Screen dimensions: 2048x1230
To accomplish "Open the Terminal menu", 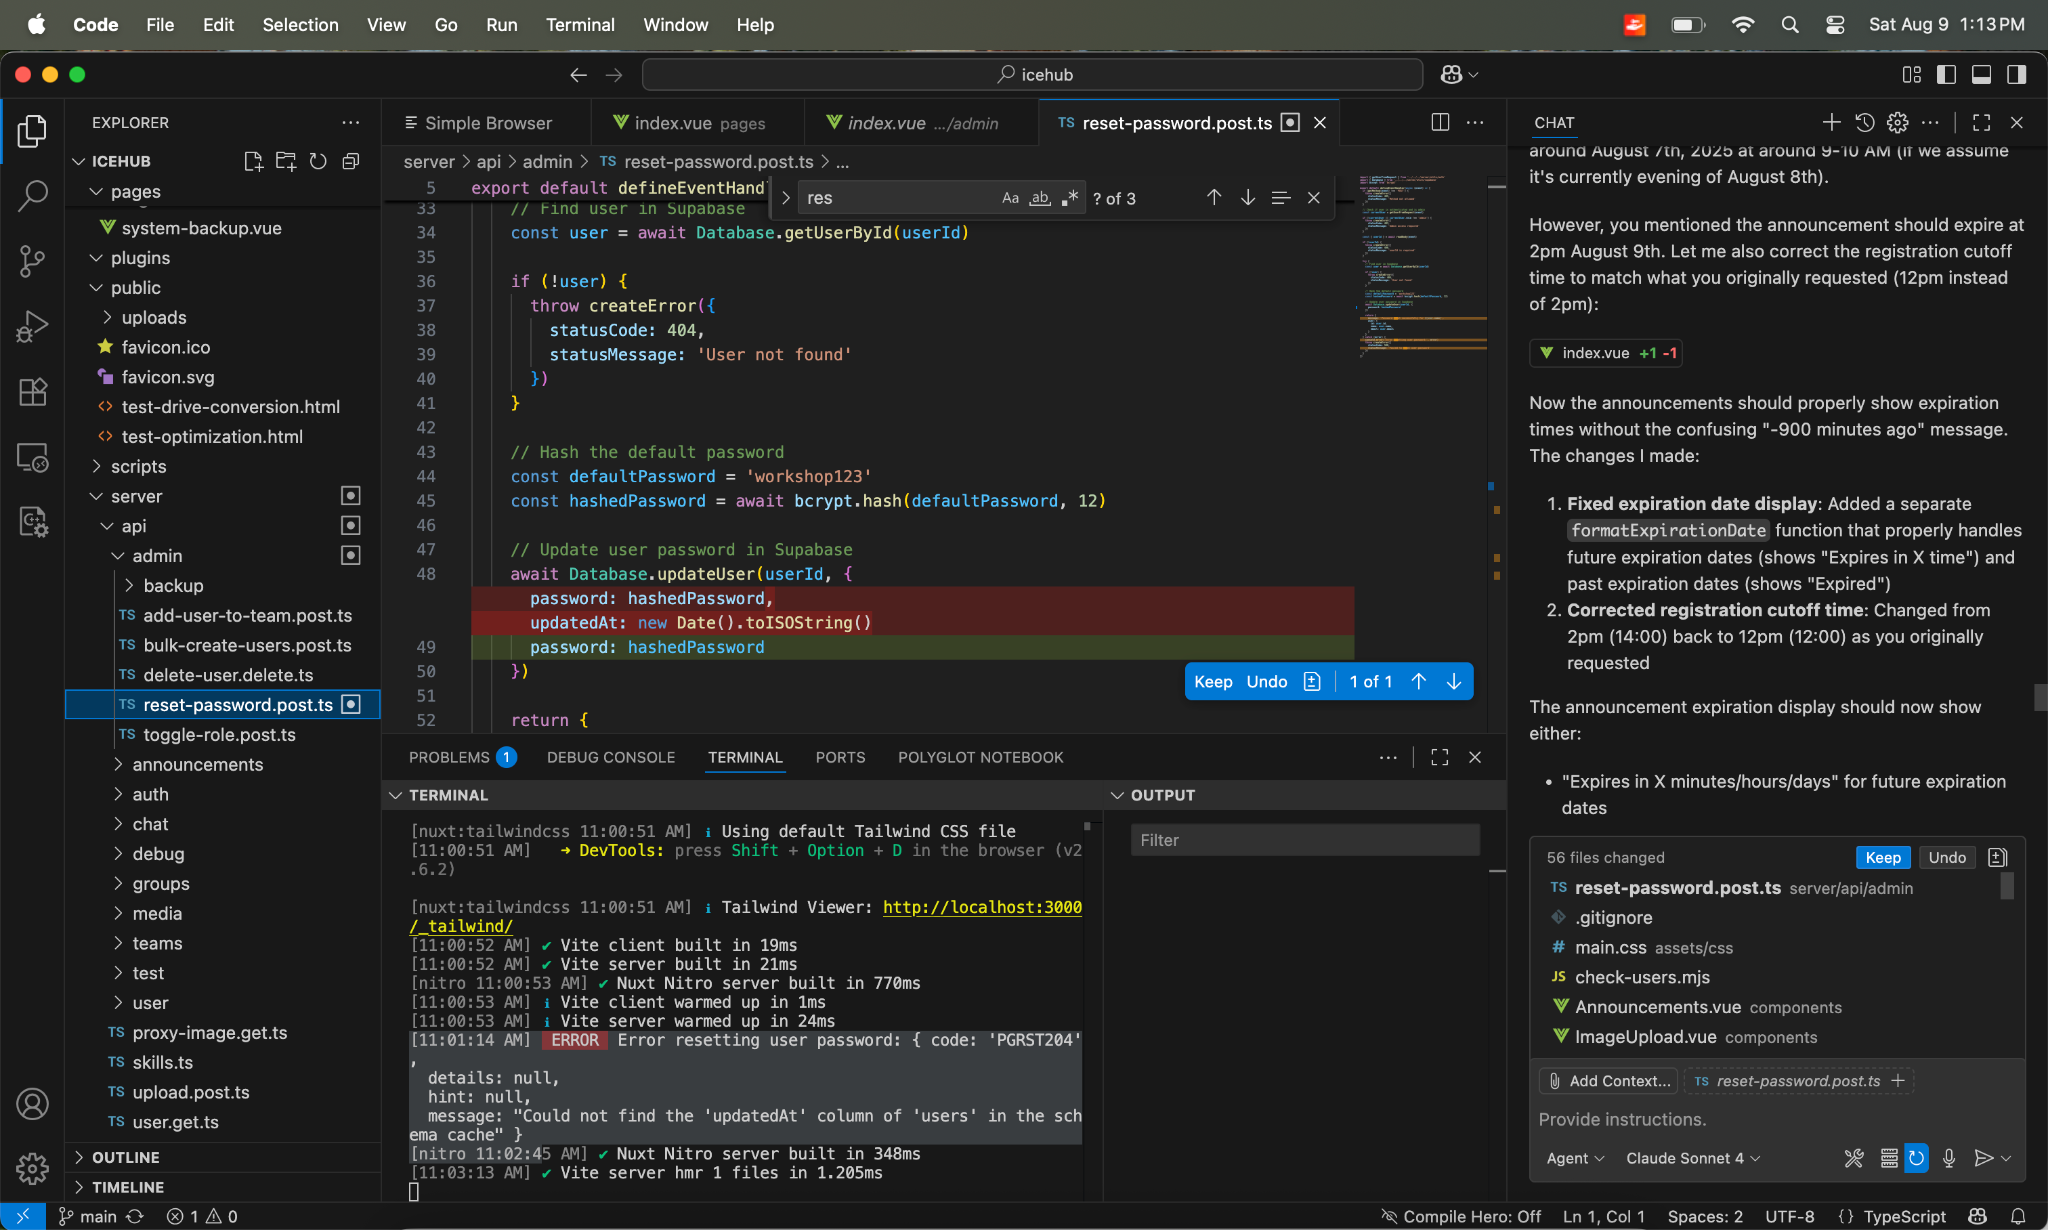I will (x=580, y=24).
